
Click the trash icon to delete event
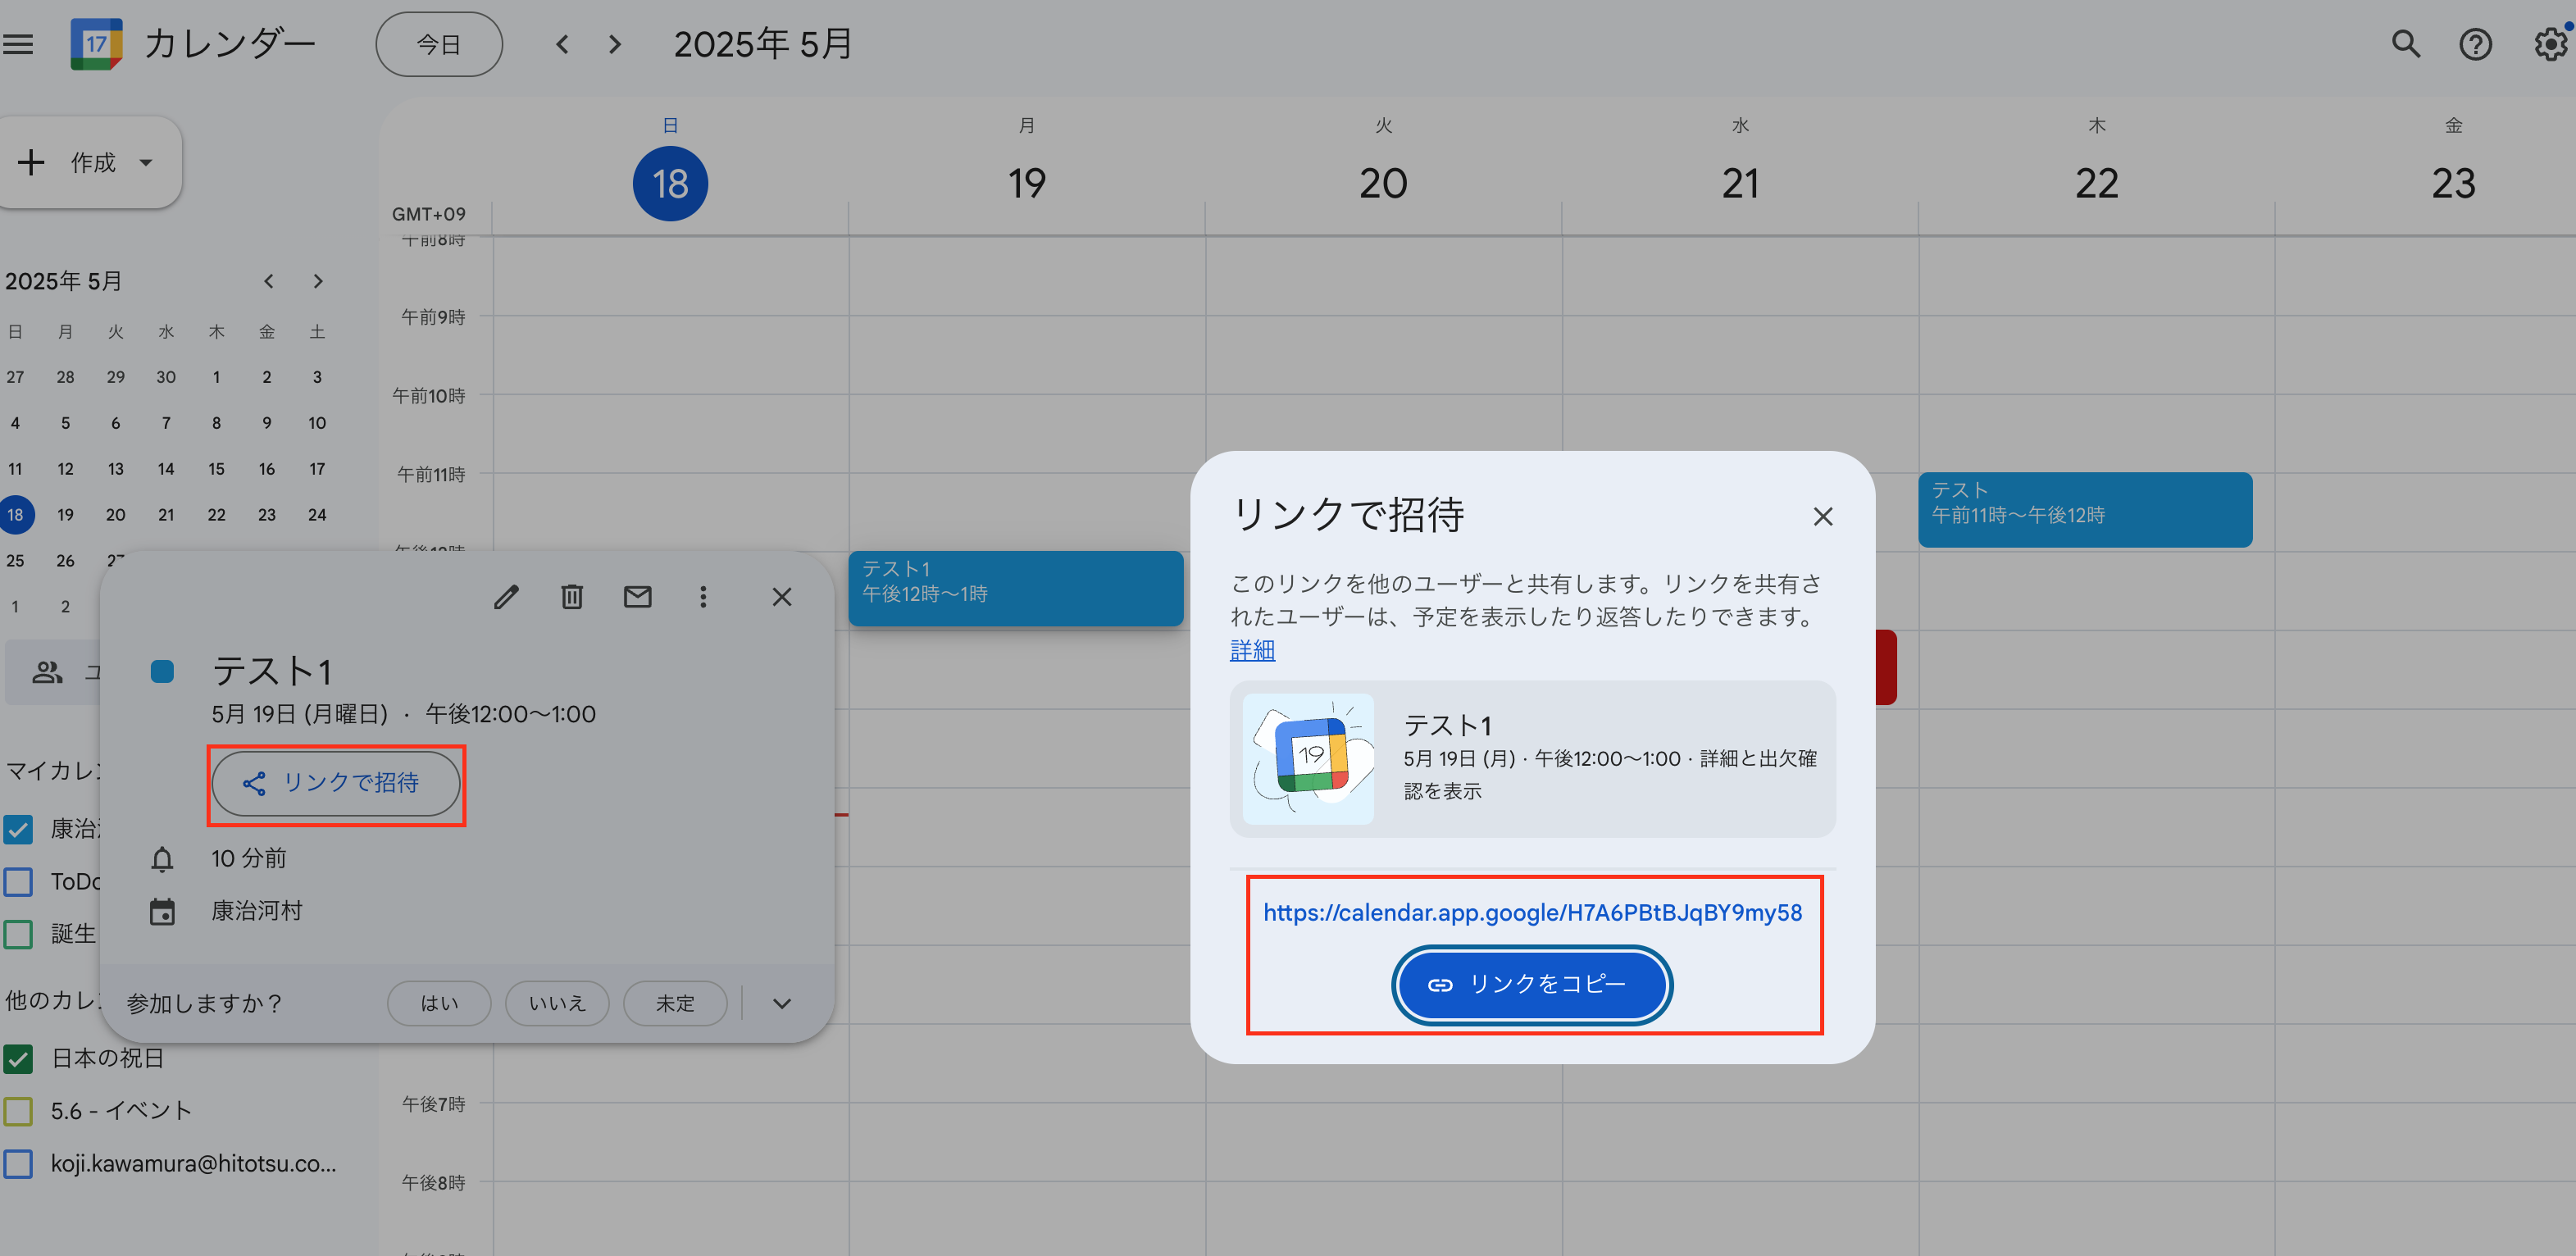pyautogui.click(x=571, y=597)
